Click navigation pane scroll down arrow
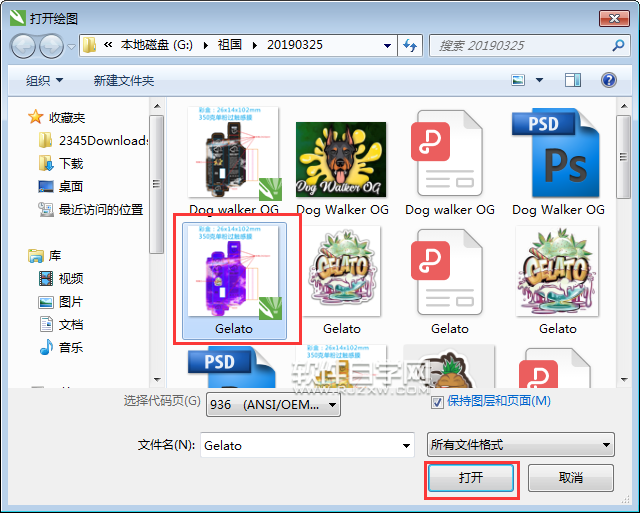 pos(157,379)
